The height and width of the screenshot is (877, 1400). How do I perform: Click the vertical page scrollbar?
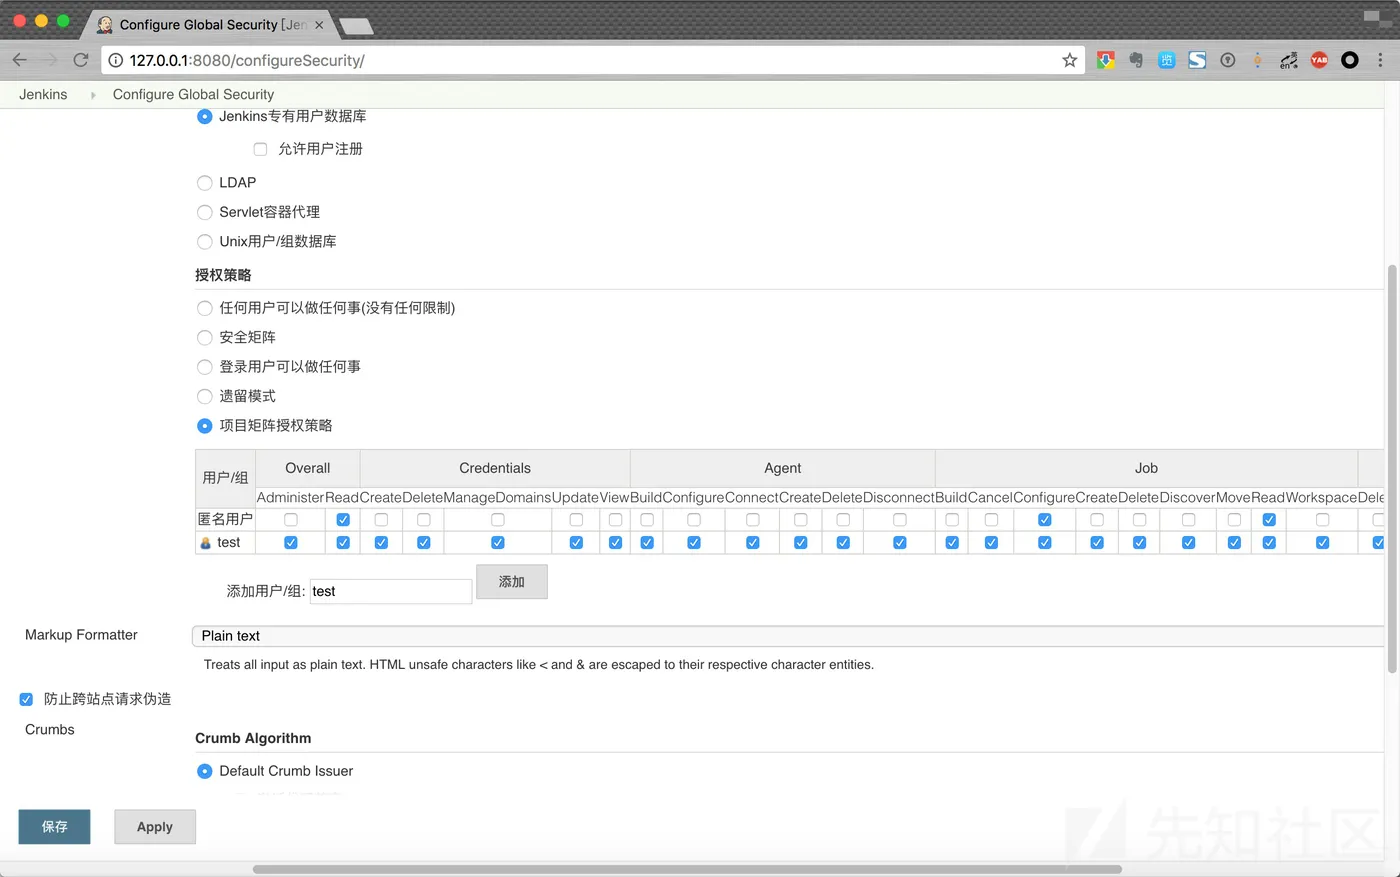[x=1392, y=469]
